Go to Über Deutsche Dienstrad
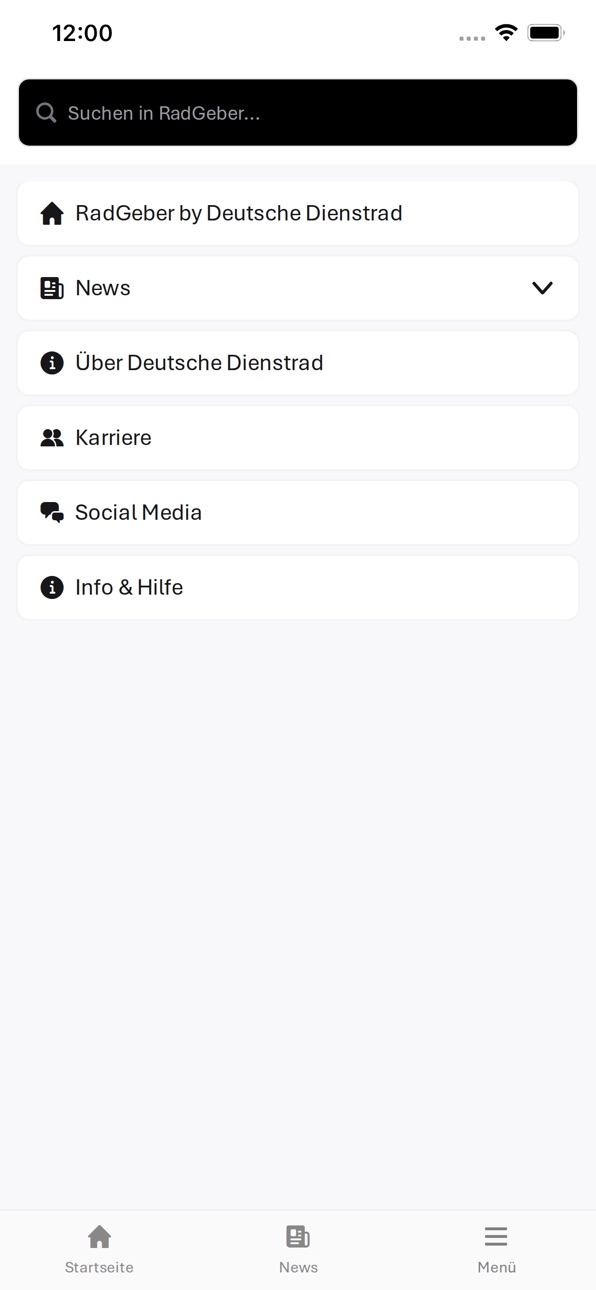This screenshot has height=1290, width=596. [x=298, y=363]
